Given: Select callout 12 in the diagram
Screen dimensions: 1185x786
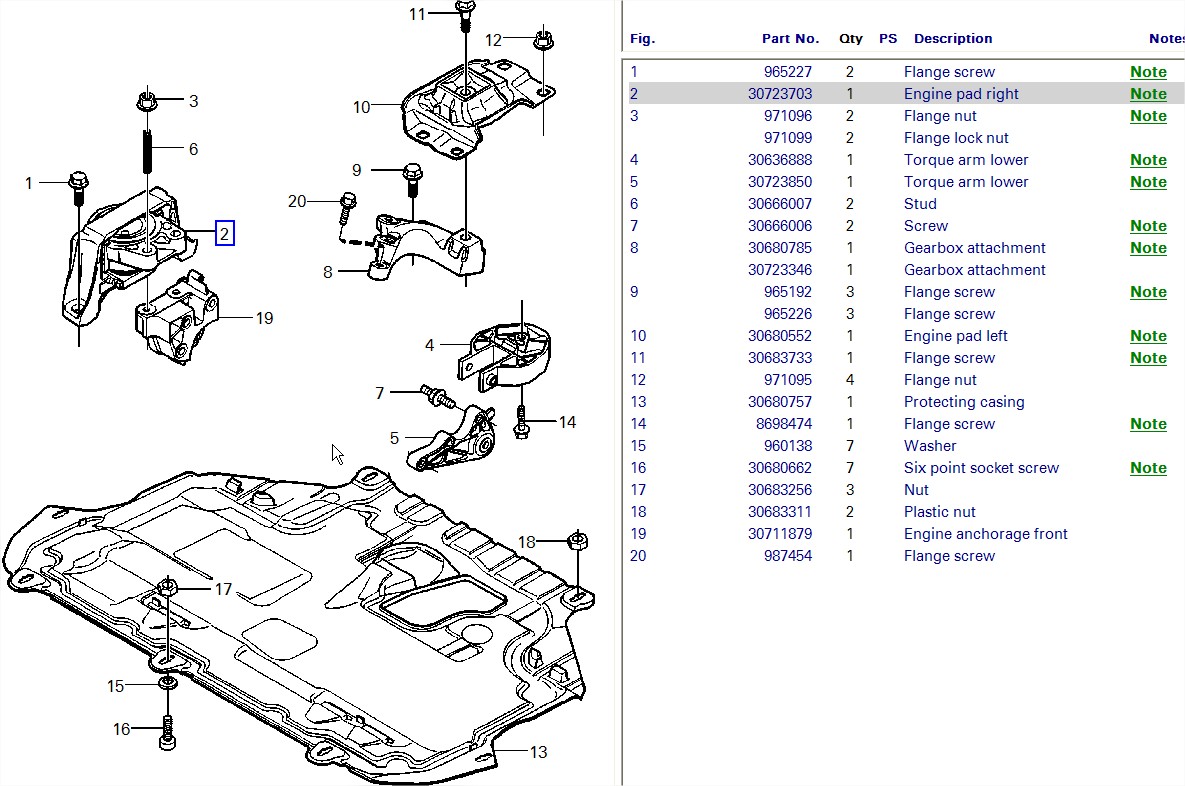Looking at the screenshot, I should coord(493,40).
